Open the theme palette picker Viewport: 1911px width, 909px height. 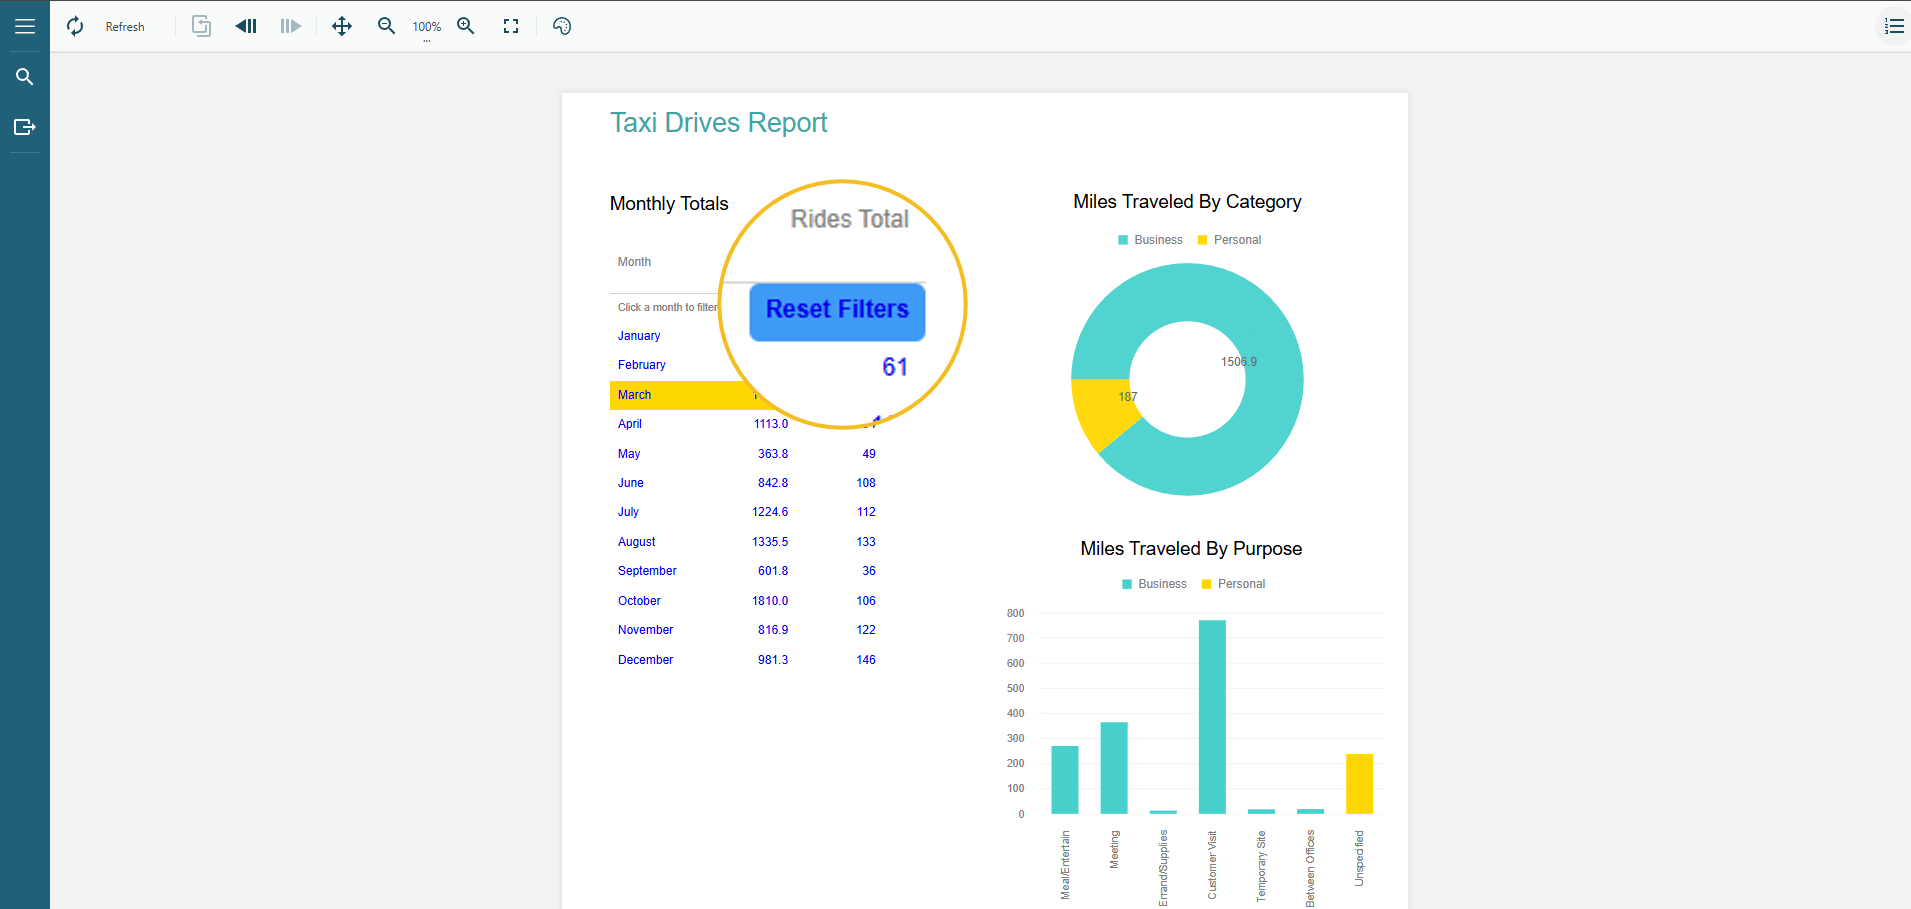562,27
